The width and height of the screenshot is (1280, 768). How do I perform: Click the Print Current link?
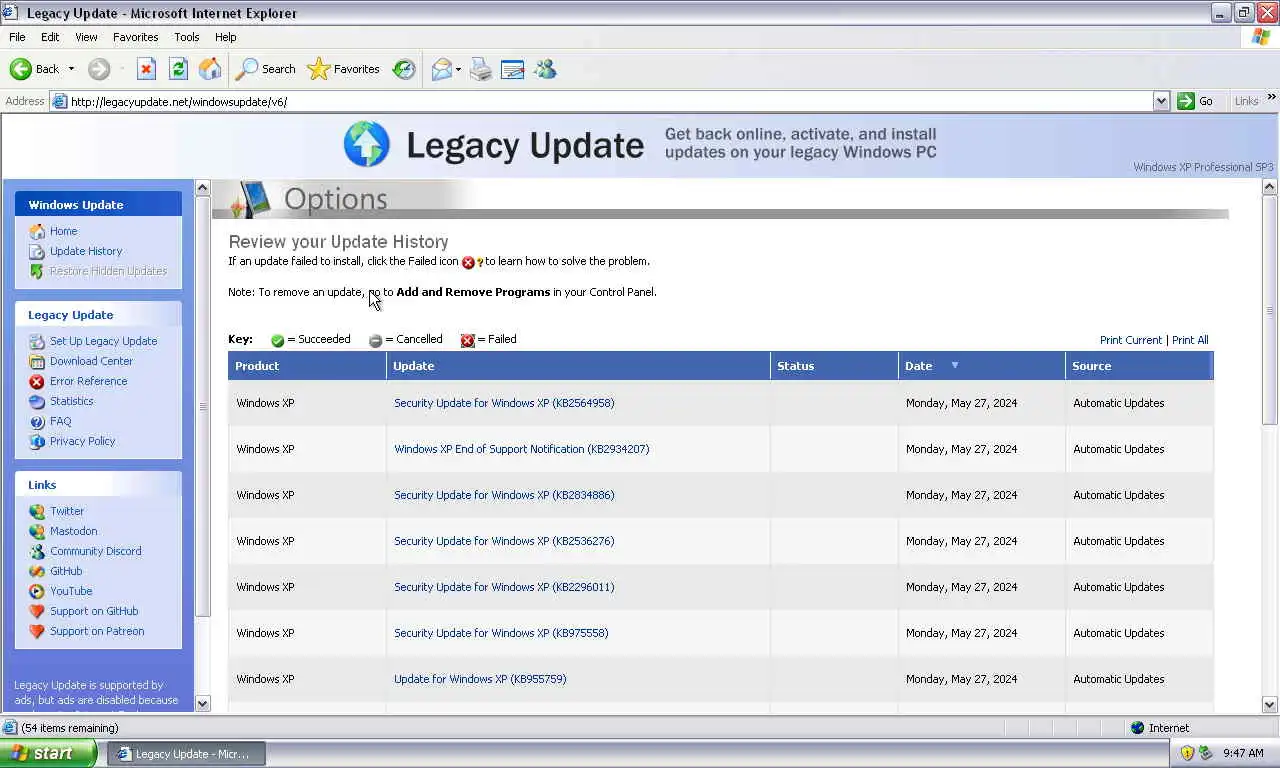(1130, 340)
